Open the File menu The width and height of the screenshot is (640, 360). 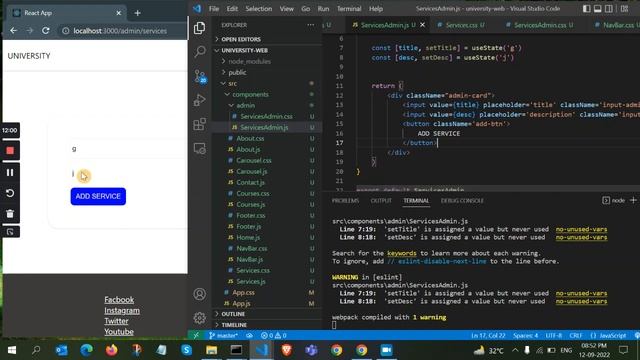214,9
